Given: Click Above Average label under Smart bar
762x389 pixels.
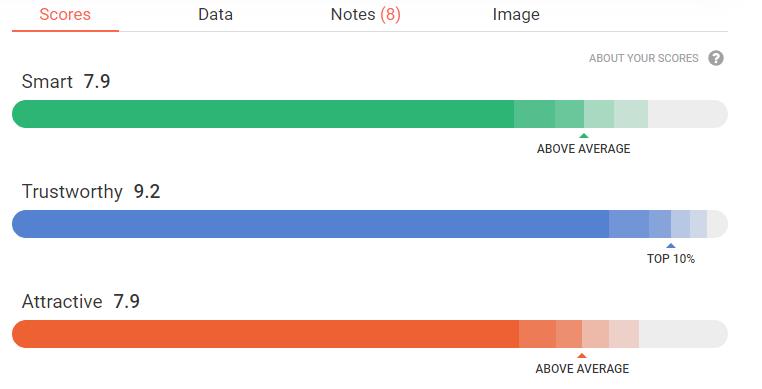Looking at the screenshot, I should 583,149.
